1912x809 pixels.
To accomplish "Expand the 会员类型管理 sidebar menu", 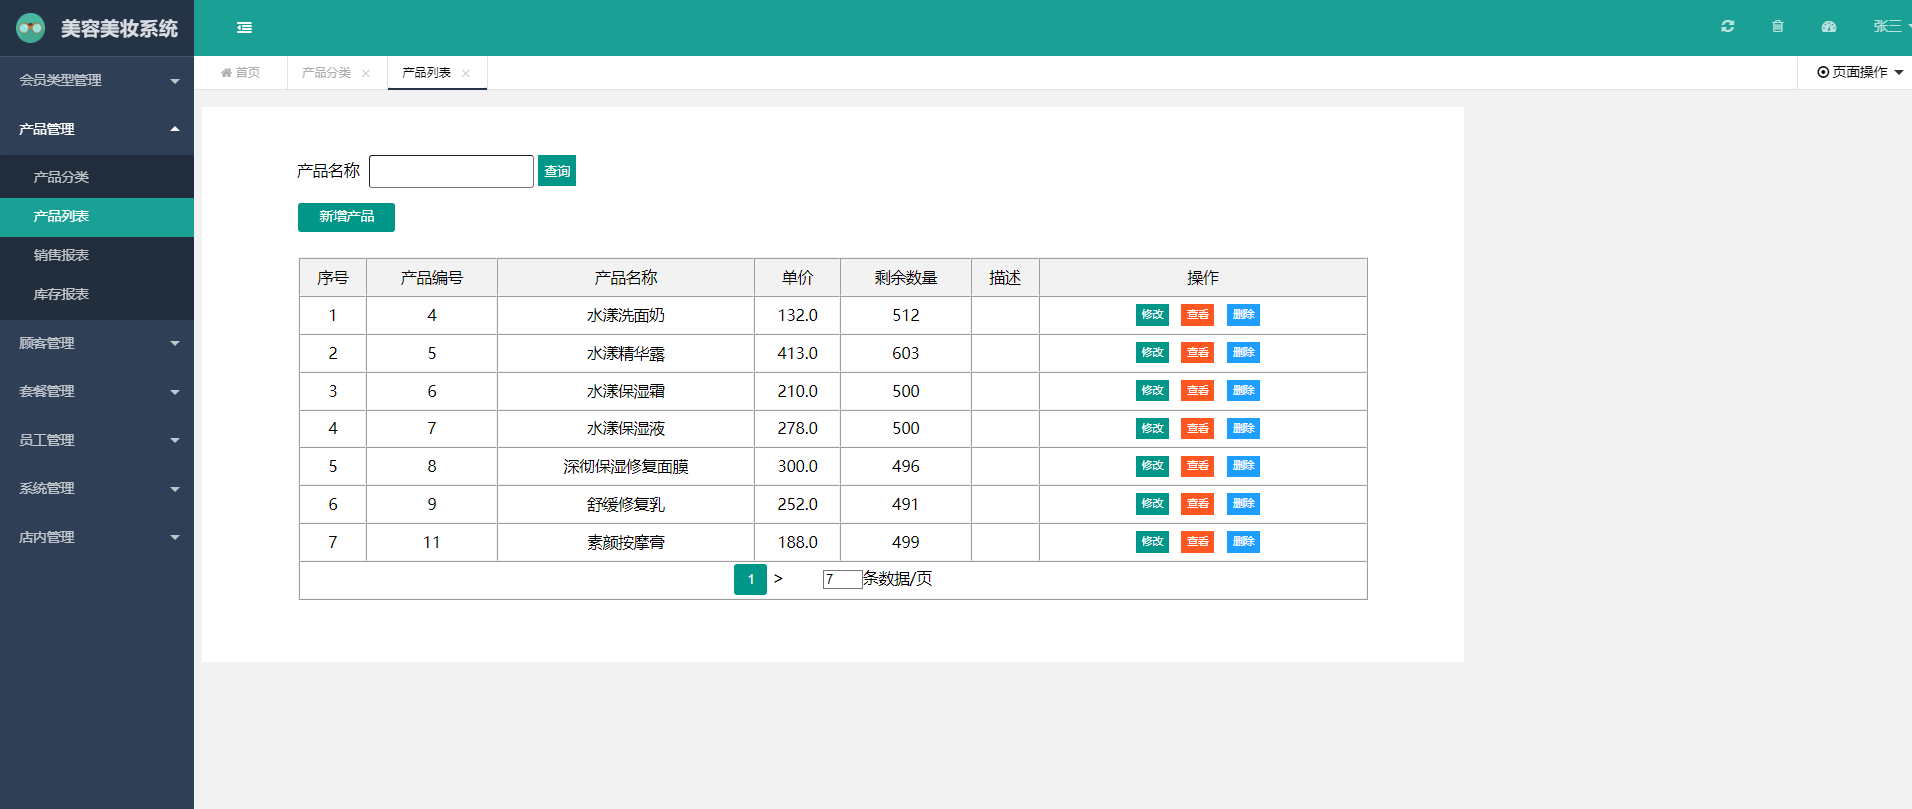I will click(x=96, y=80).
